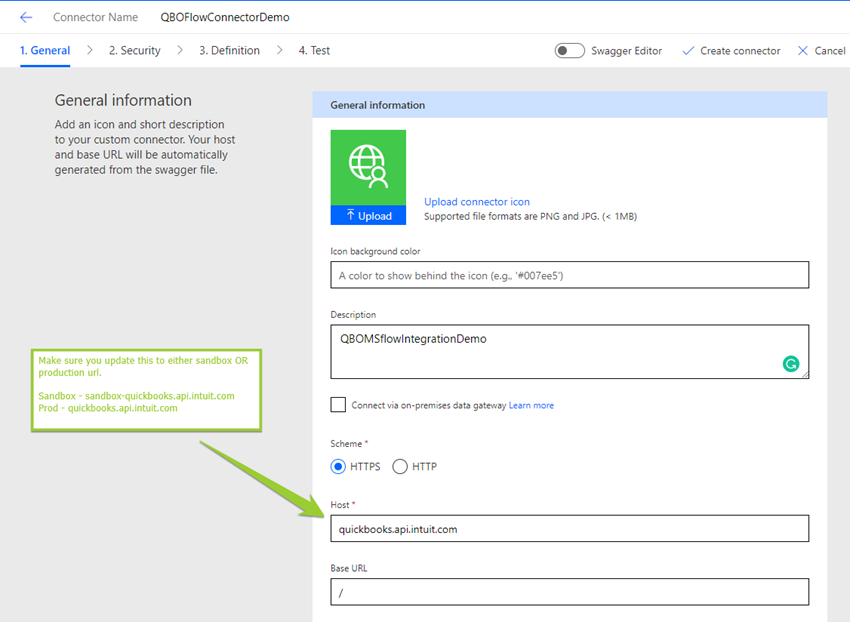850x622 pixels.
Task: Click chevron after the General step
Action: 89,50
